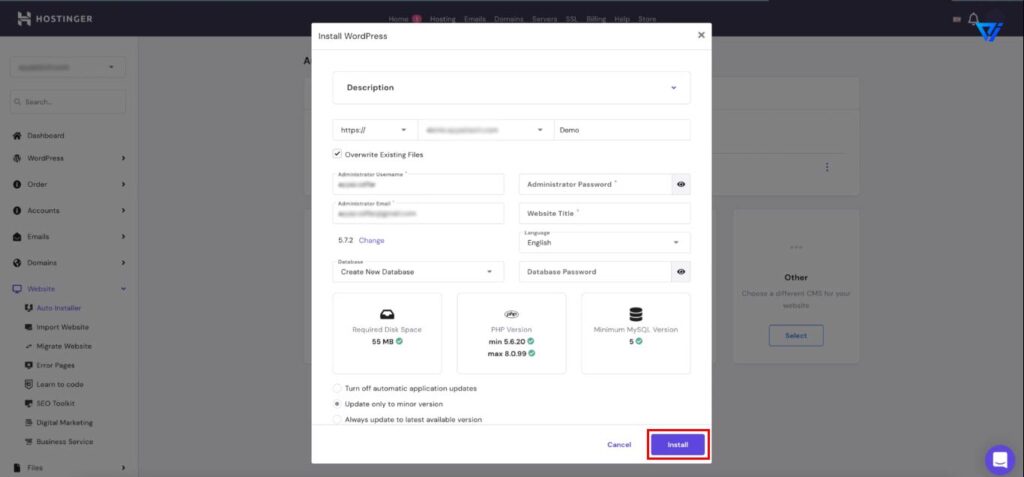Open Home in the top navigation
Screen dimensions: 1024x477
[398, 19]
